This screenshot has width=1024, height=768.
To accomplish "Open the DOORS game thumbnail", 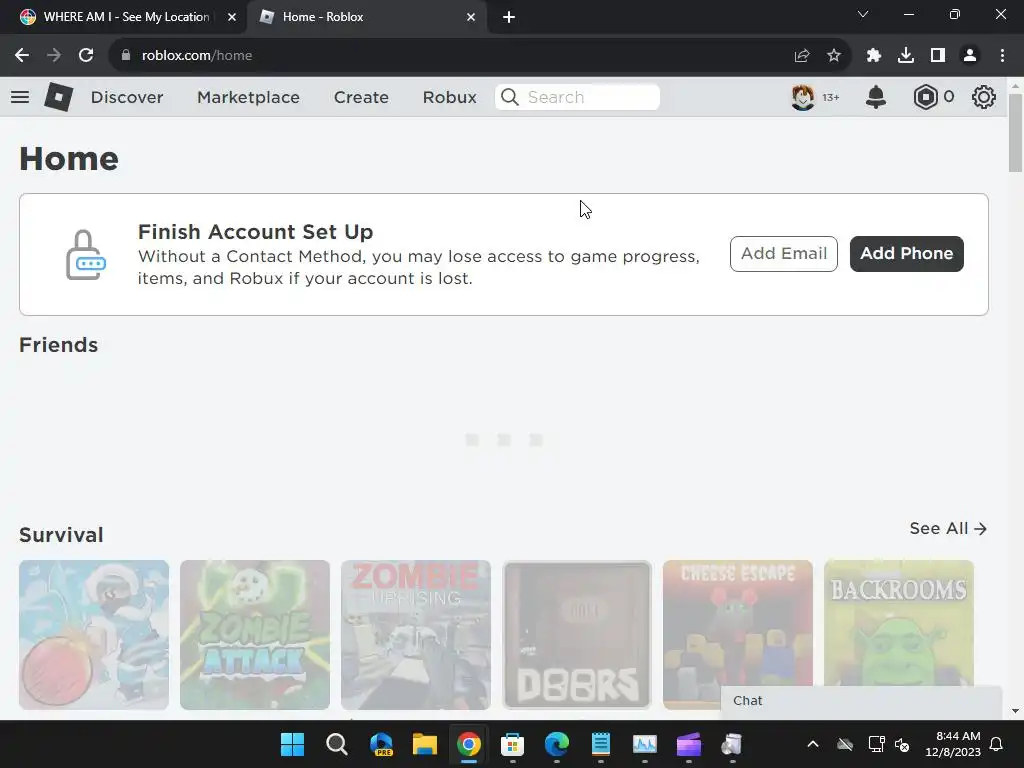I will click(x=577, y=635).
